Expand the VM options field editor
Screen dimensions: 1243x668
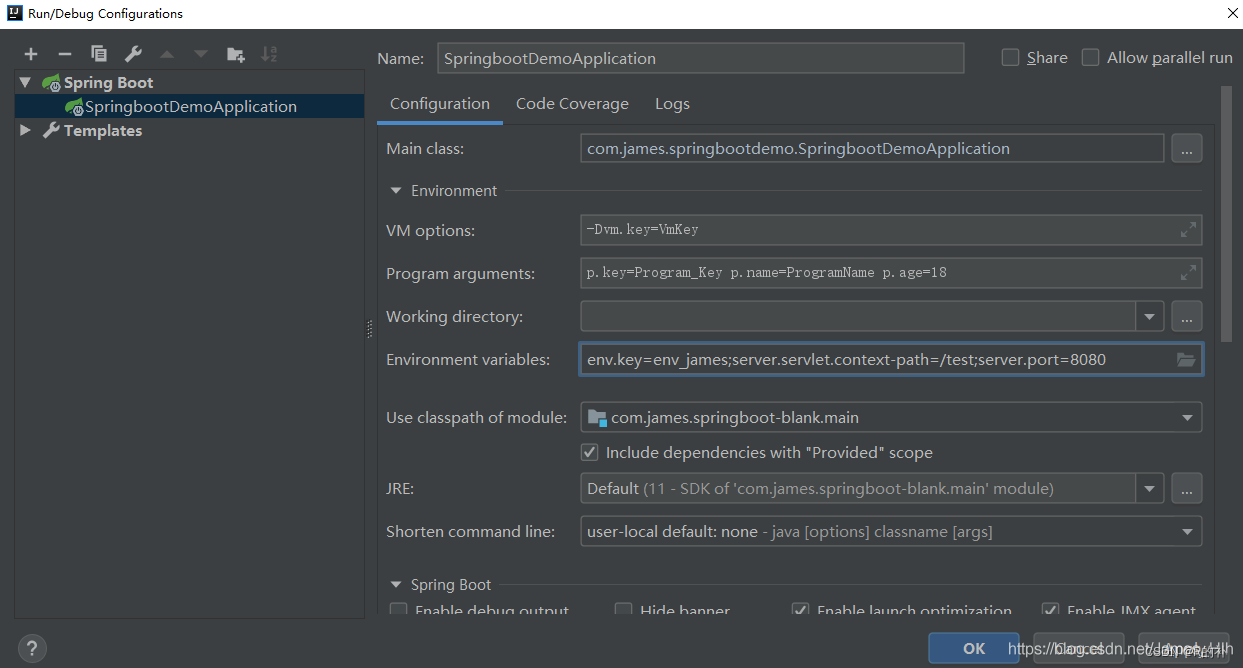pyautogui.click(x=1188, y=229)
